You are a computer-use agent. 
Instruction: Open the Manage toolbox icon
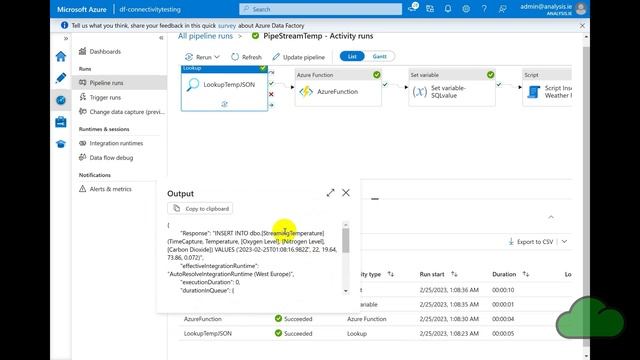[61, 122]
